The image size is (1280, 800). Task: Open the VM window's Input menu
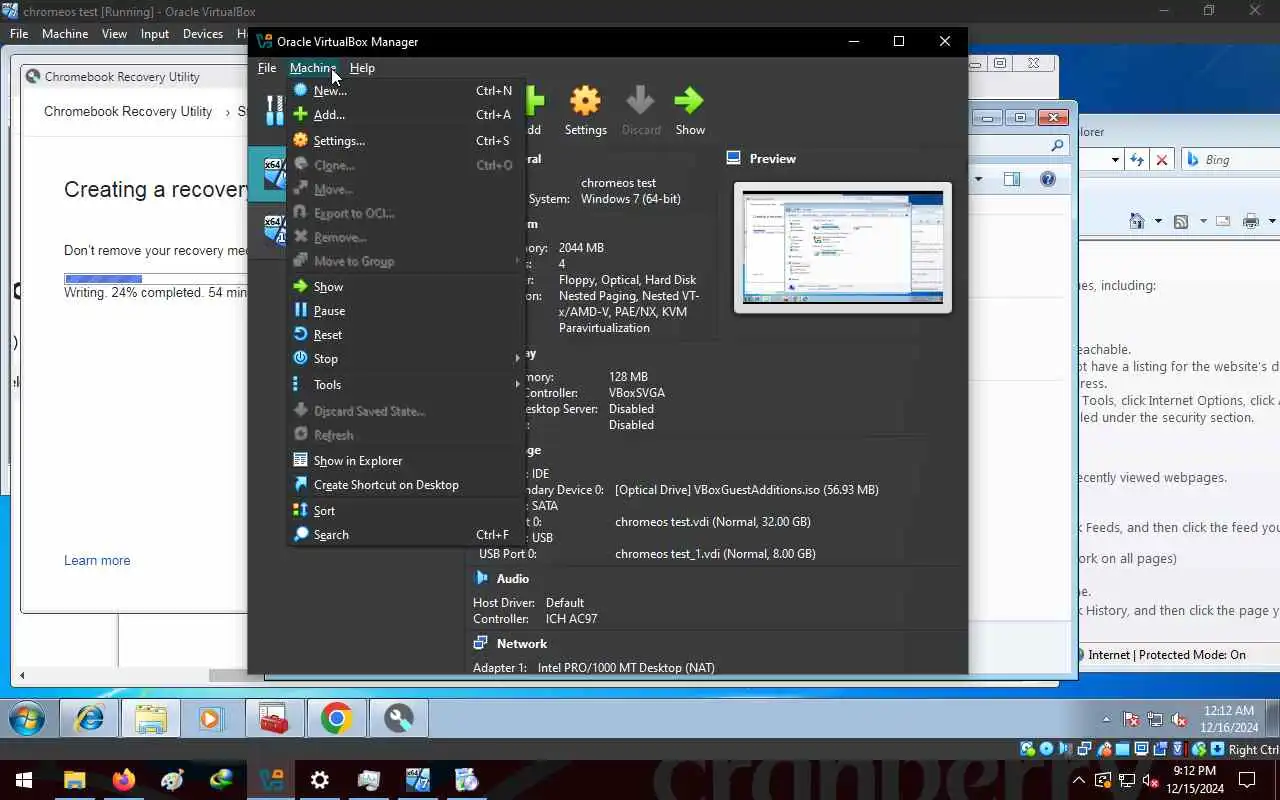[x=155, y=34]
